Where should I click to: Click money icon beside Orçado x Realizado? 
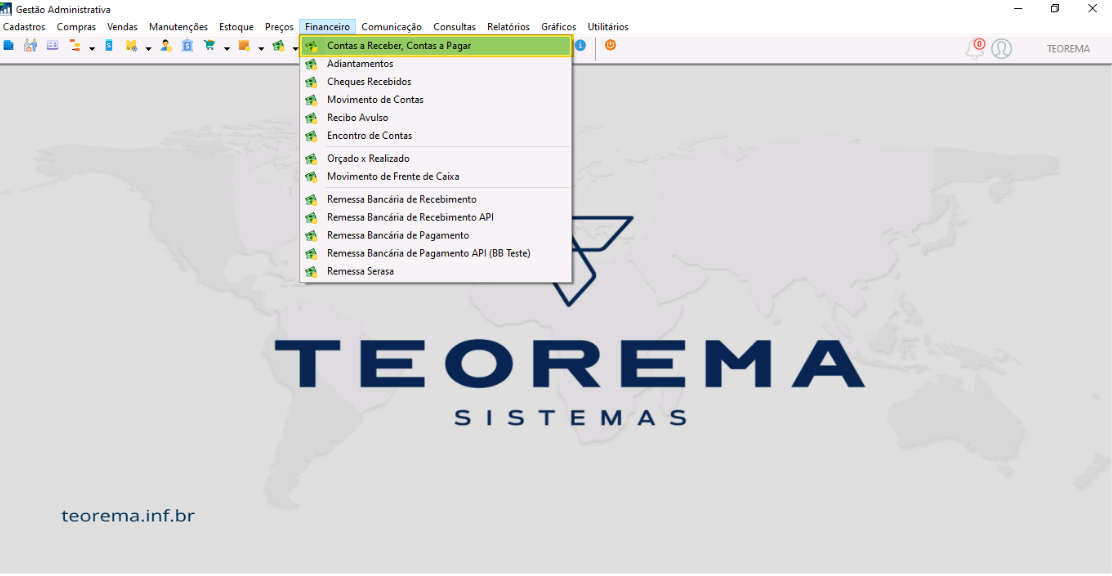click(311, 160)
